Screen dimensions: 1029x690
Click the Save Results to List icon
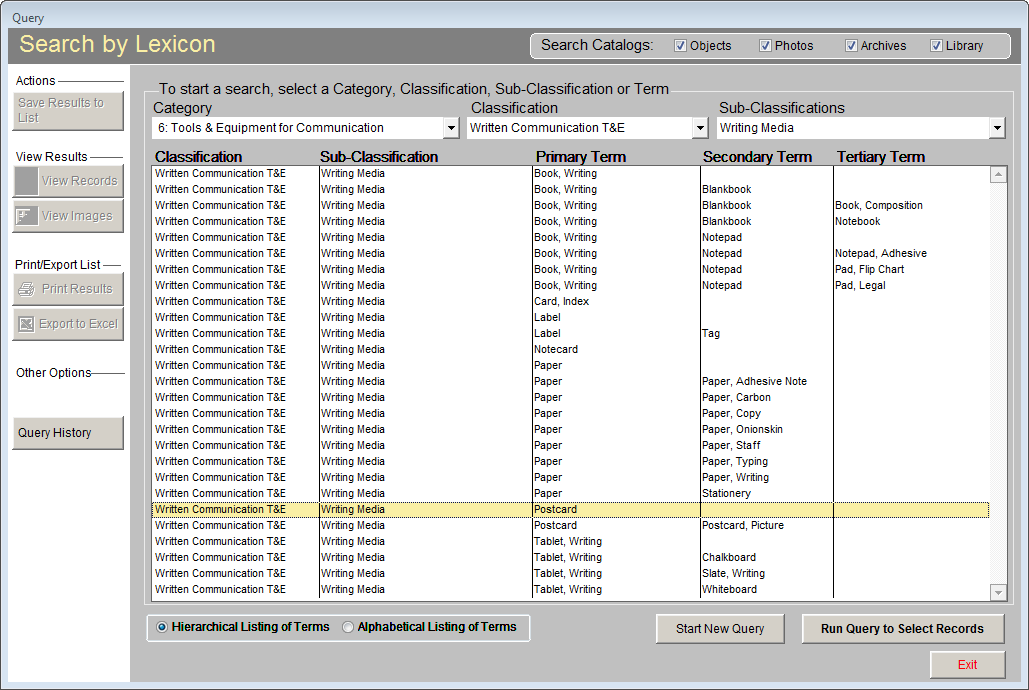[x=67, y=110]
